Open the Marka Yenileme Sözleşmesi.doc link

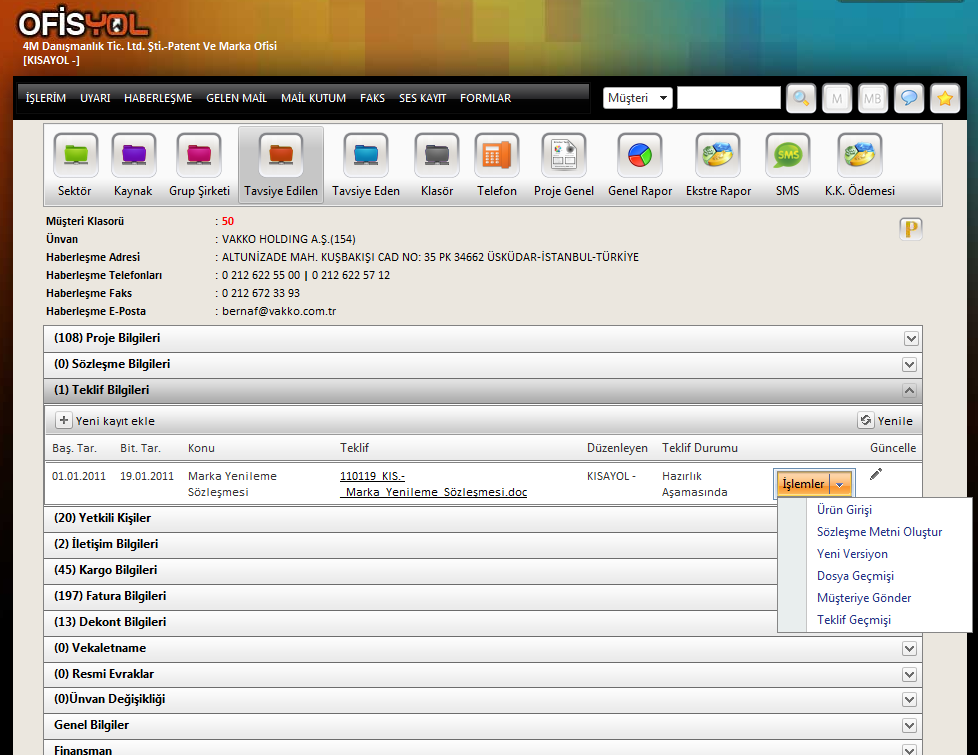pos(433,484)
